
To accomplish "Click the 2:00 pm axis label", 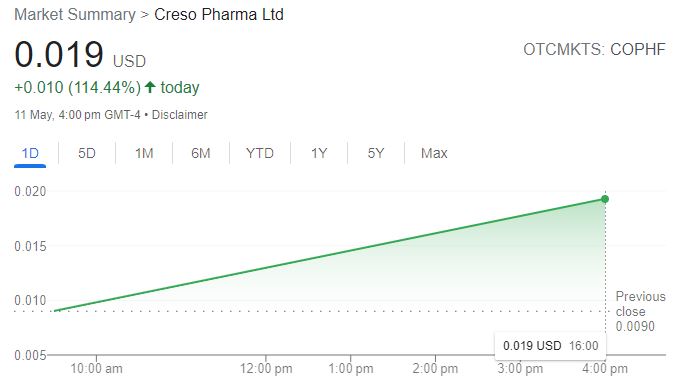I will pyautogui.click(x=435, y=369).
